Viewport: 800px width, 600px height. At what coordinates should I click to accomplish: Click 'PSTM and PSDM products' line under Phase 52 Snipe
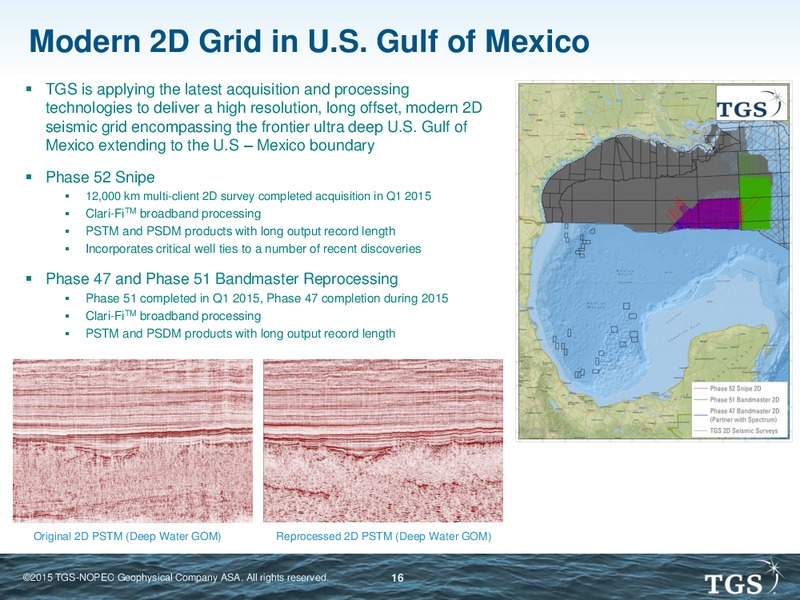click(x=240, y=231)
